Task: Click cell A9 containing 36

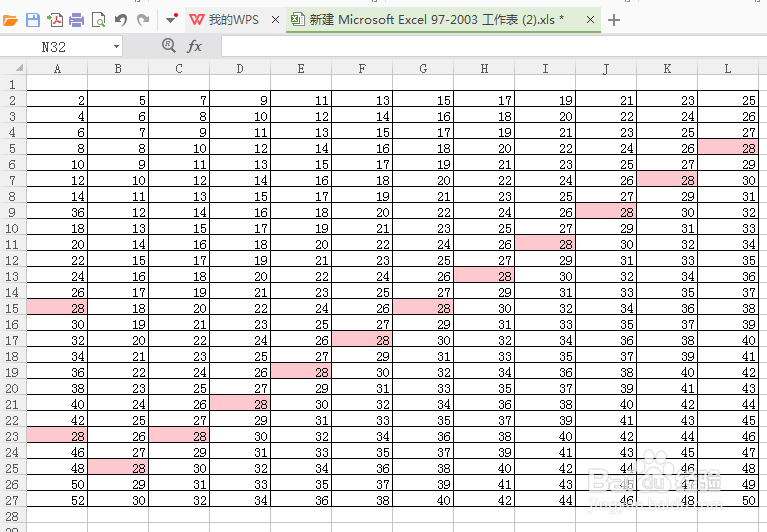Action: [x=57, y=212]
